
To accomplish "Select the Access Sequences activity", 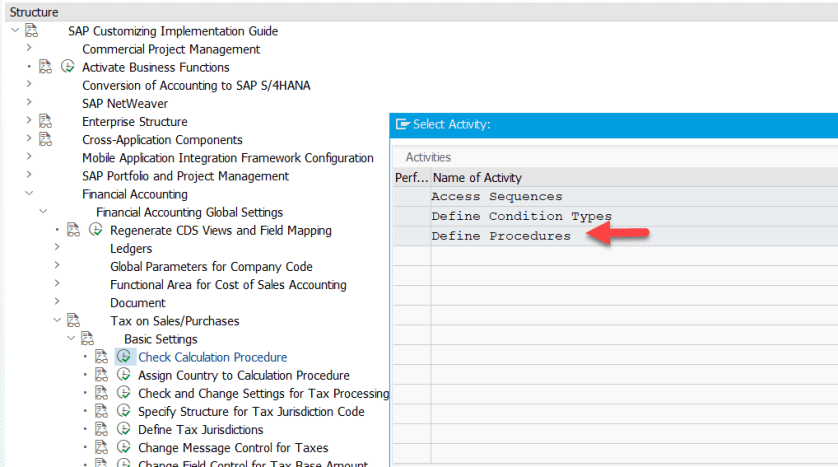I will click(x=496, y=197).
